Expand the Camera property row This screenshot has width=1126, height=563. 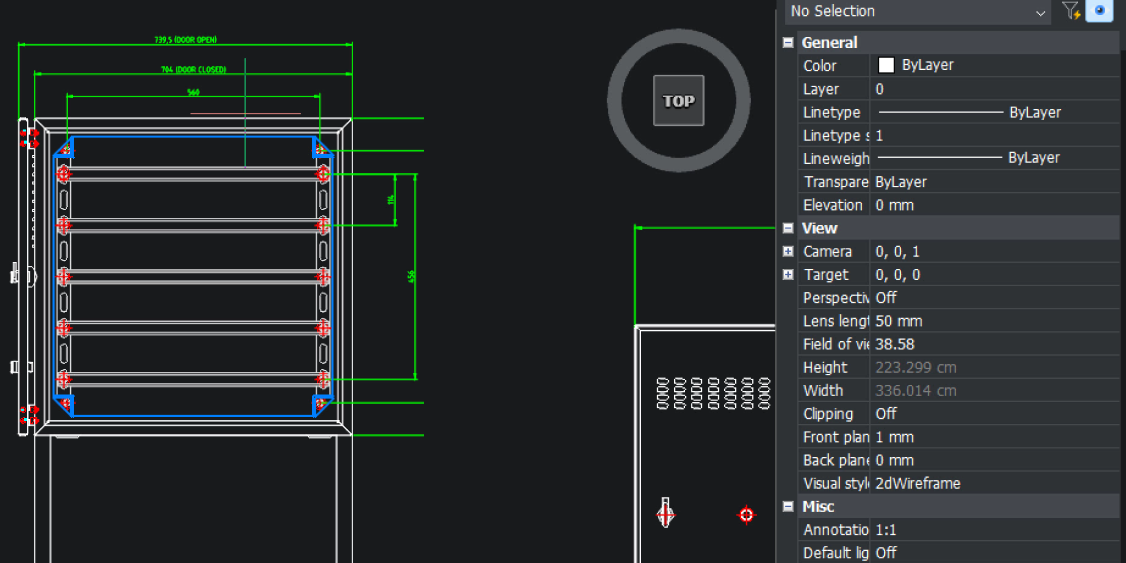[x=788, y=252]
